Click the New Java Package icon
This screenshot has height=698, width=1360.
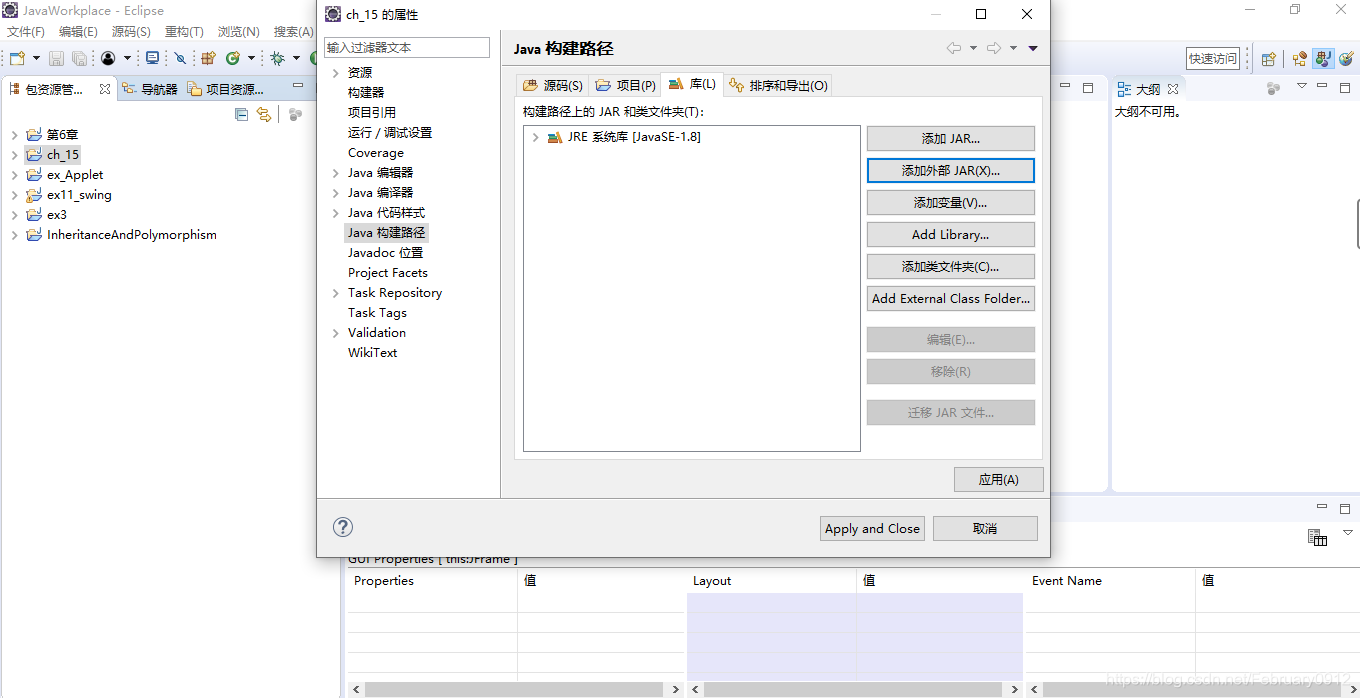tap(209, 59)
